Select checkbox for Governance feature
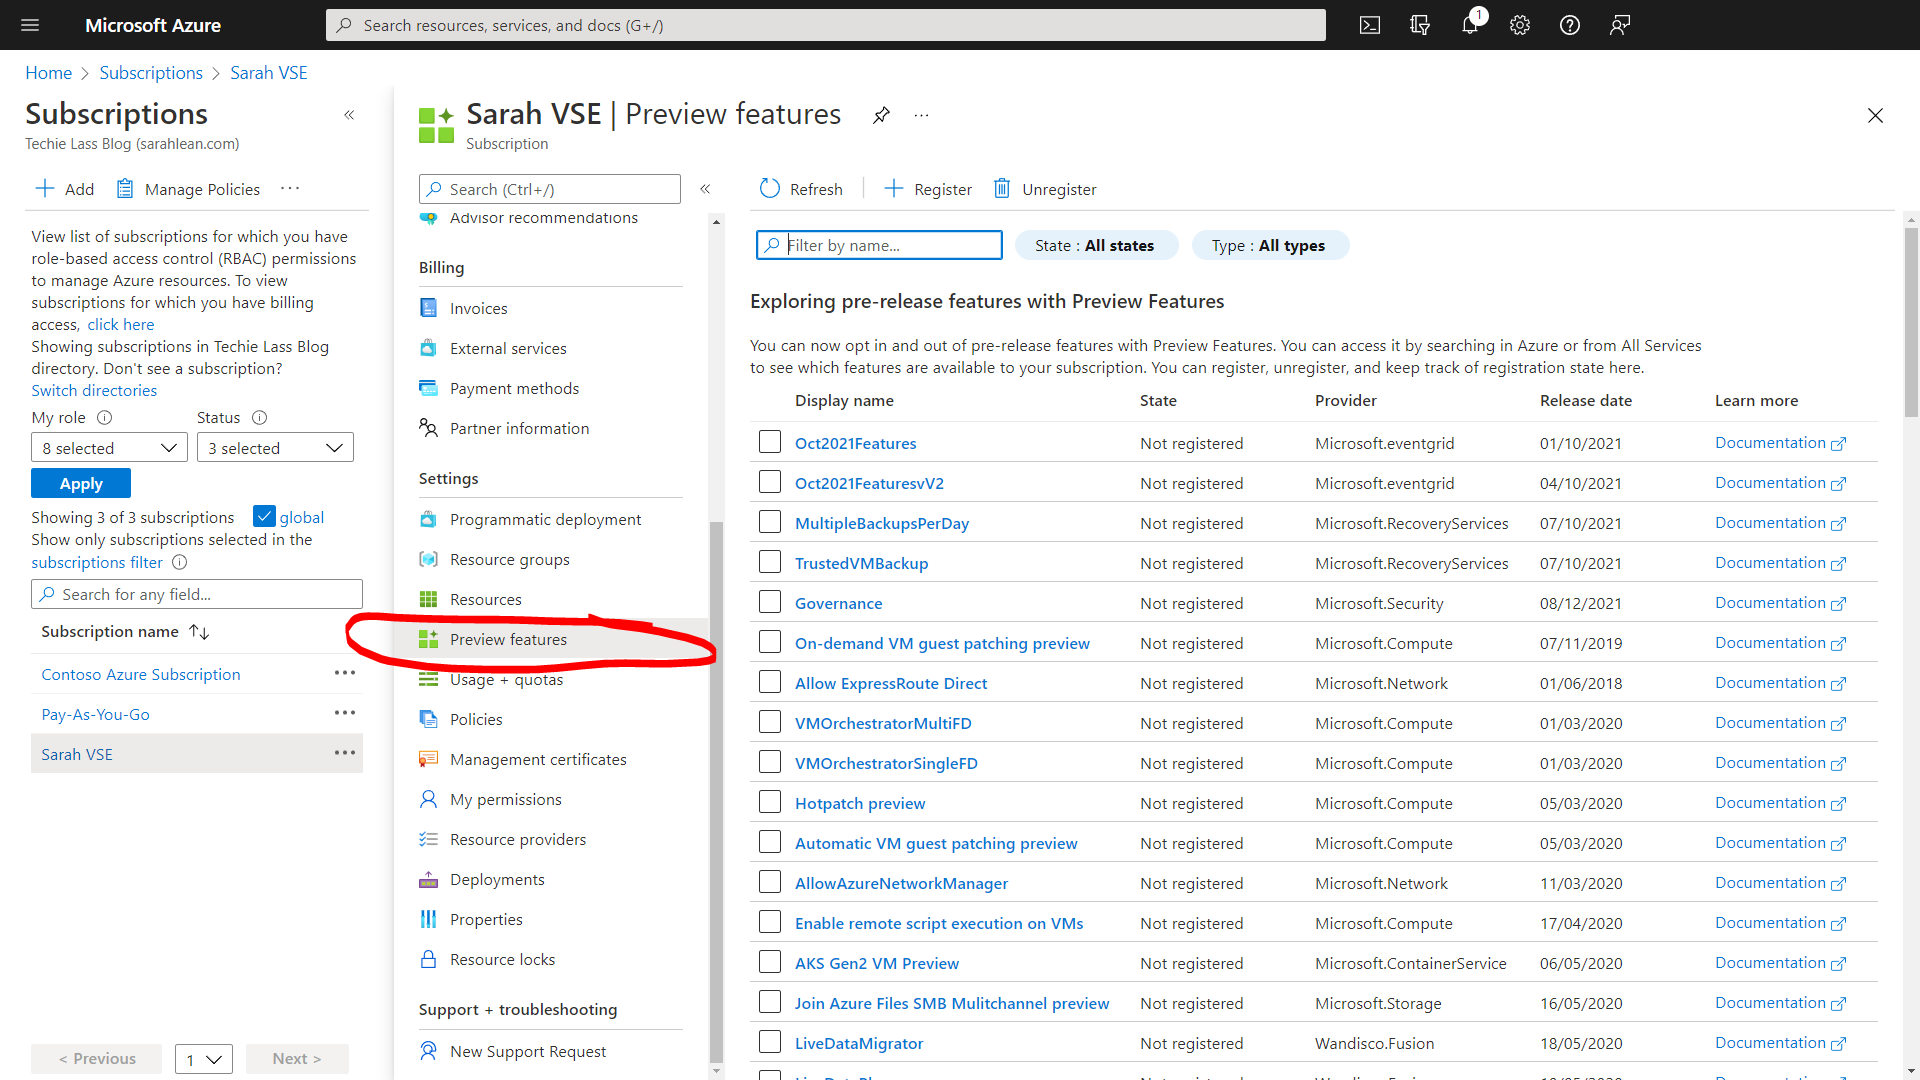Screen dimensions: 1920x1080 (x=769, y=602)
